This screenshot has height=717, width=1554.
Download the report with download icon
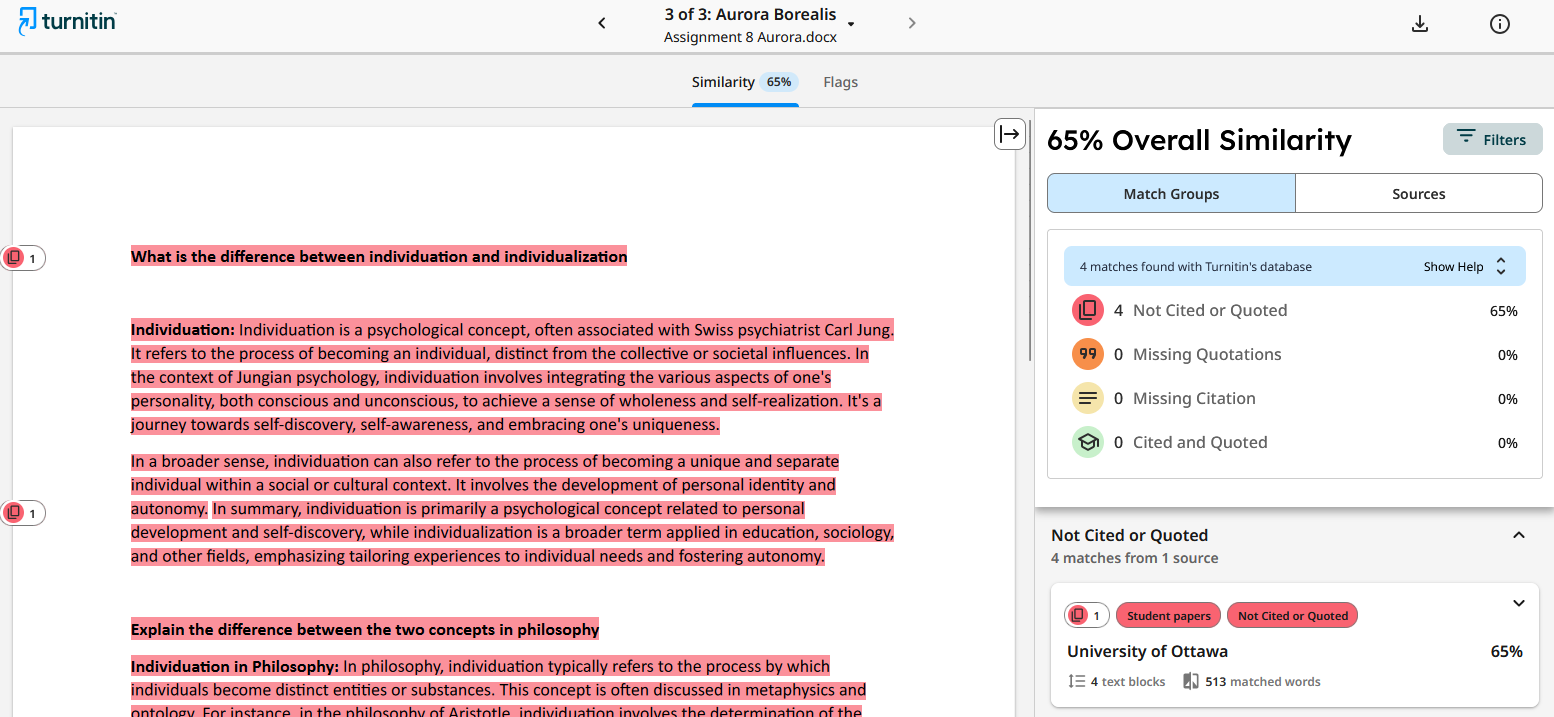1419,24
